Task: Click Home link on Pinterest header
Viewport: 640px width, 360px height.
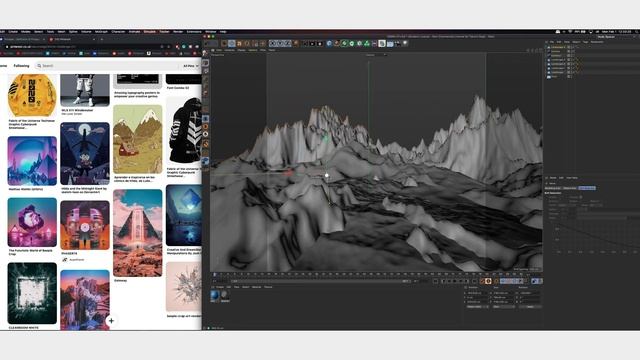Action: point(3,66)
